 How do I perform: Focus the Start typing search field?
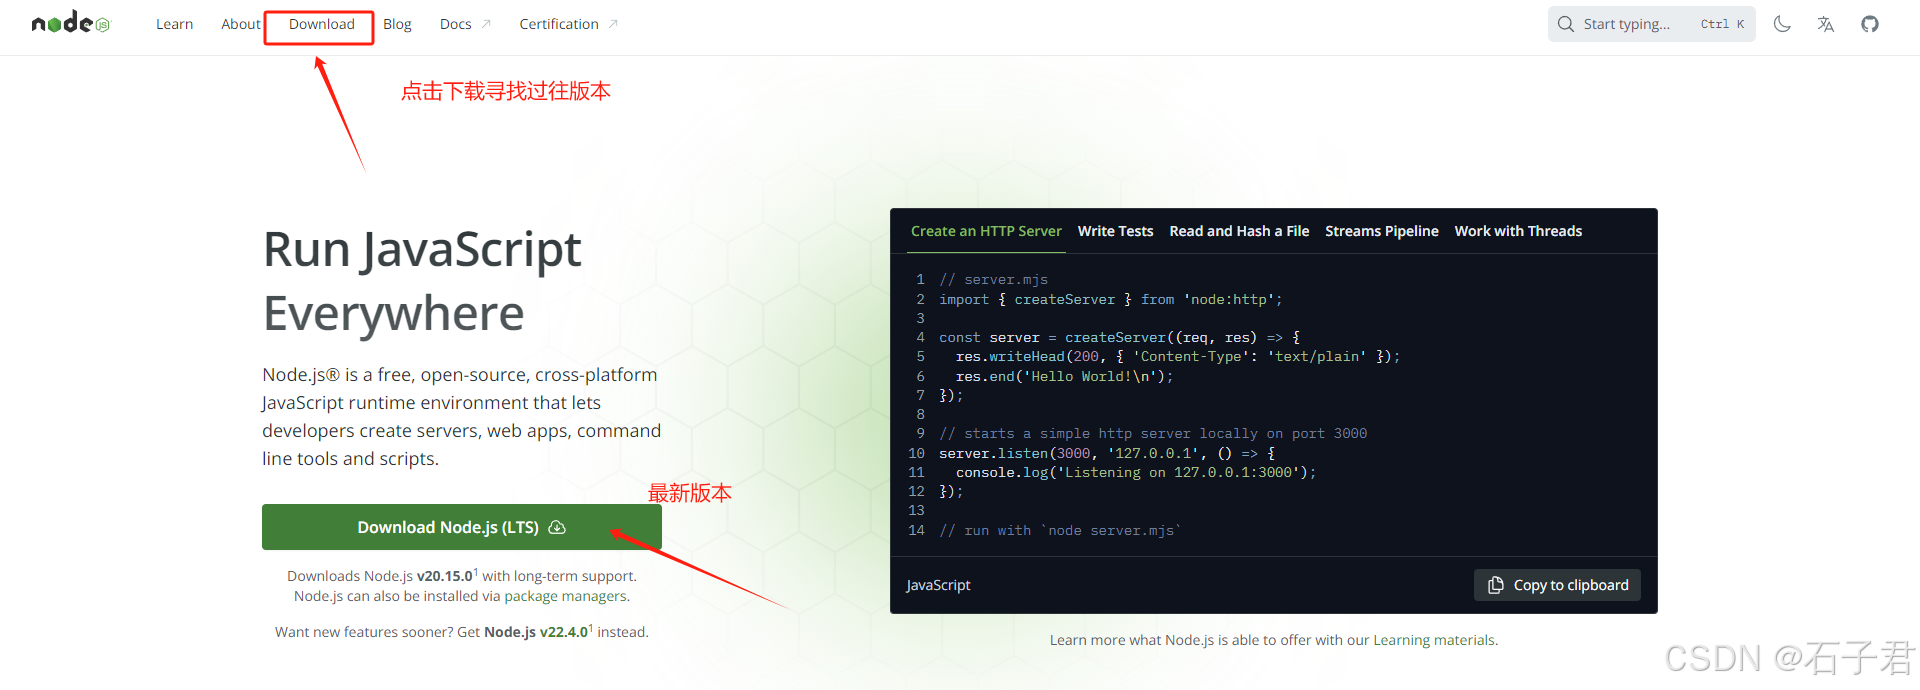(x=1651, y=24)
